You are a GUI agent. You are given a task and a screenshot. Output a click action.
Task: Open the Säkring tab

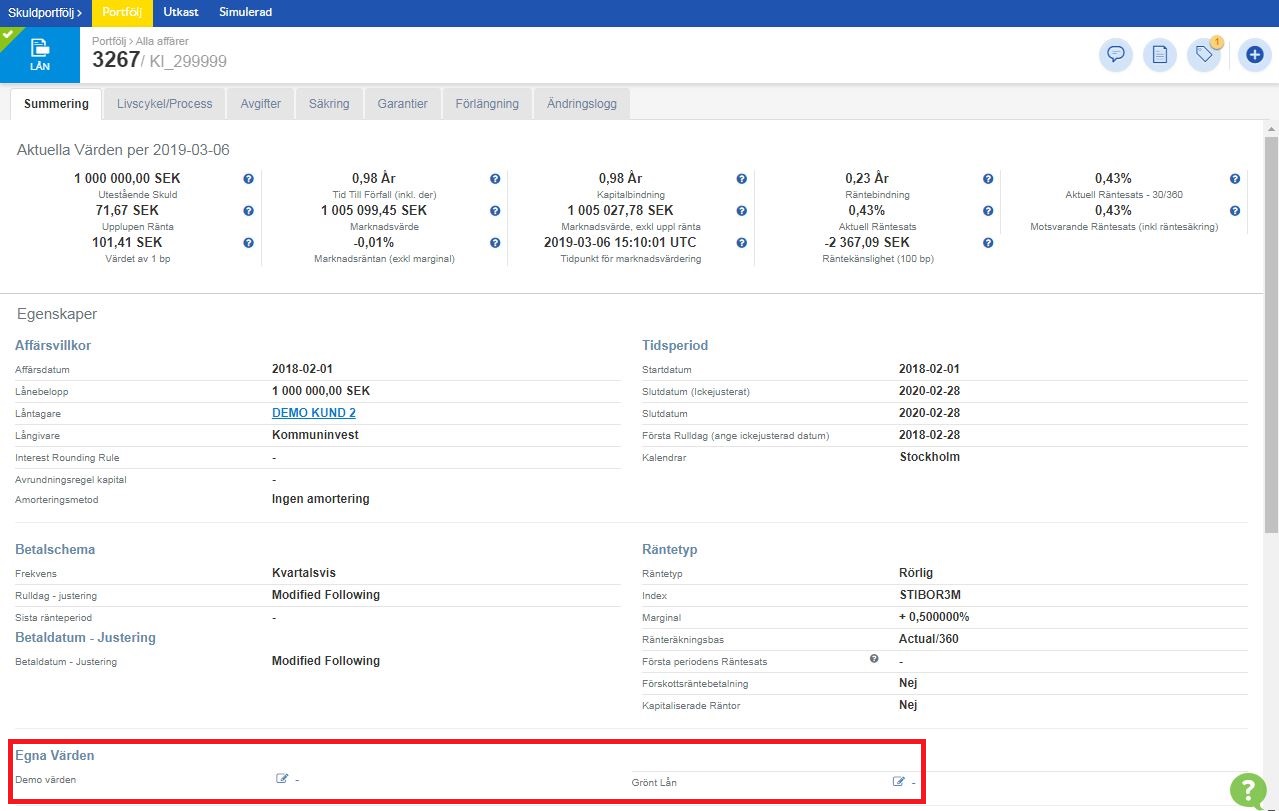pos(329,103)
